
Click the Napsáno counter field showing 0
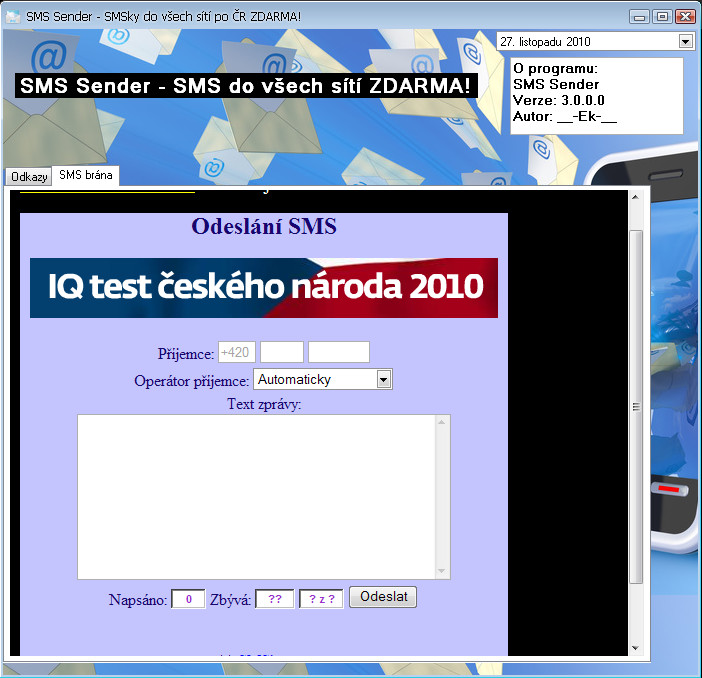pos(188,599)
